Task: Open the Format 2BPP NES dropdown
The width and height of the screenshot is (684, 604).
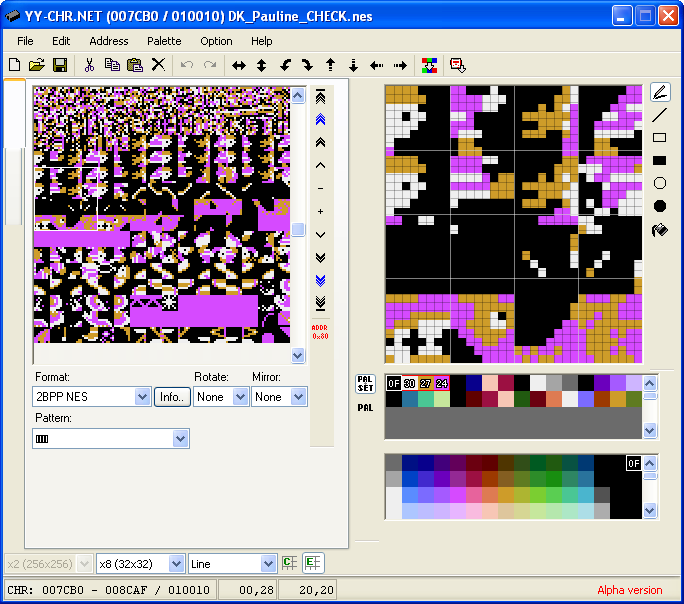Action: click(x=92, y=396)
